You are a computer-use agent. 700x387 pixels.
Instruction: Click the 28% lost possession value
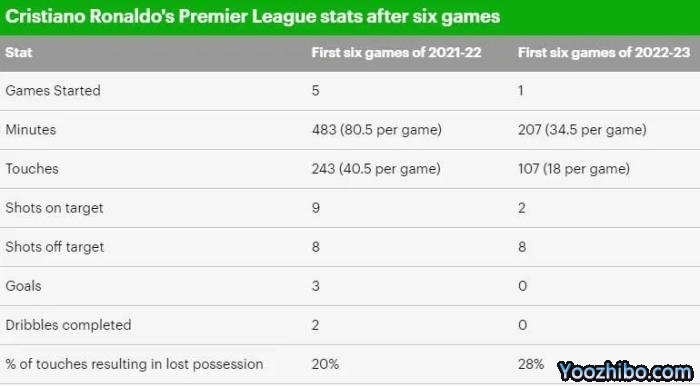pyautogui.click(x=531, y=364)
